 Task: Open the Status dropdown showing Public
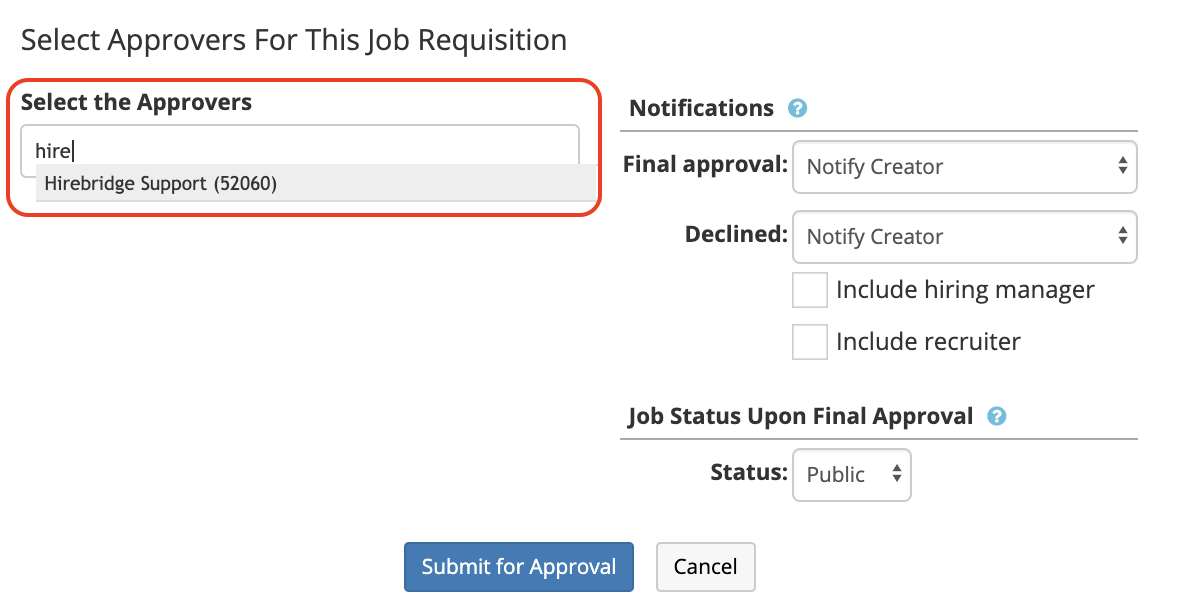[x=852, y=474]
